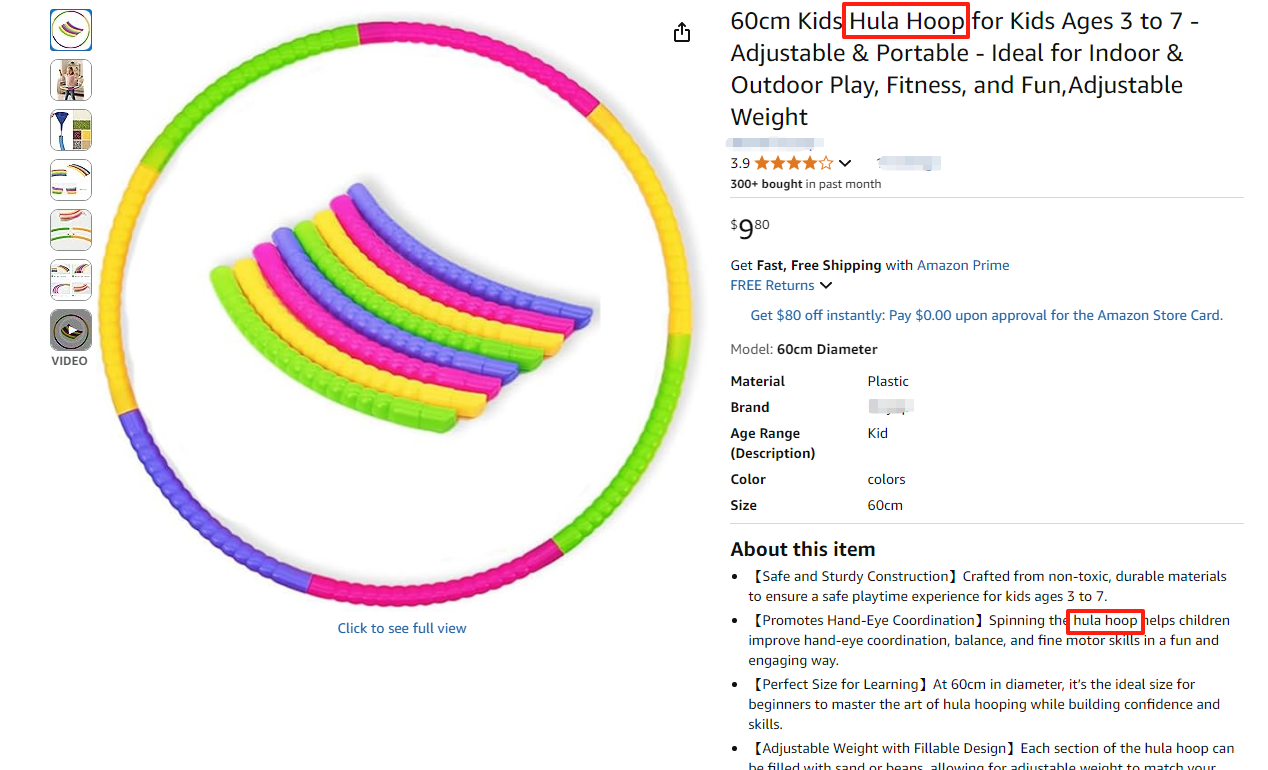Open the Amazon Prime link

point(963,265)
